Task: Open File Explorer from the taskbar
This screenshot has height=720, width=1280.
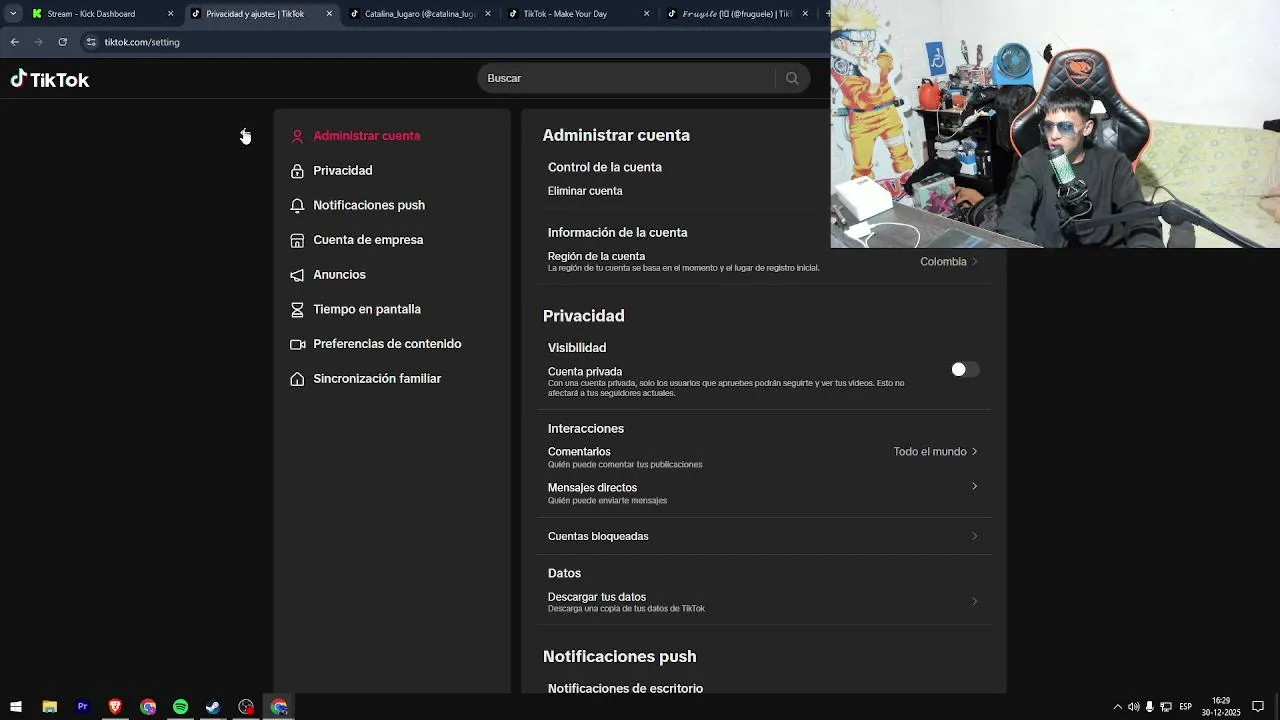Action: (x=49, y=707)
